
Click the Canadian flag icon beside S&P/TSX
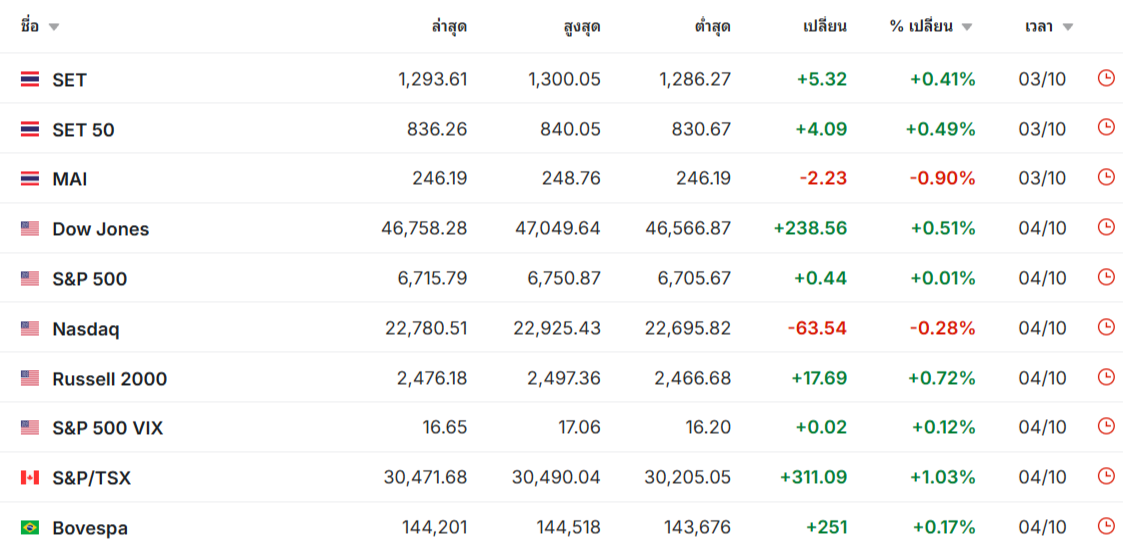point(30,478)
